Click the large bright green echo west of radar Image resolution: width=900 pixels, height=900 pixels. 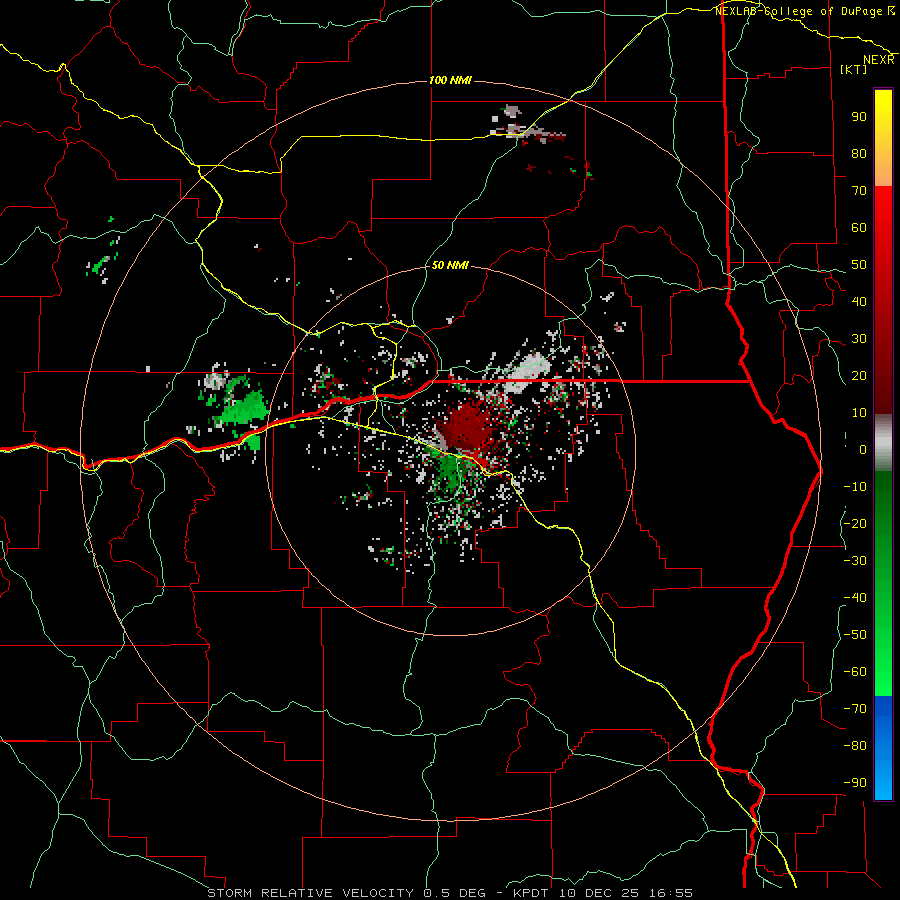pyautogui.click(x=244, y=408)
